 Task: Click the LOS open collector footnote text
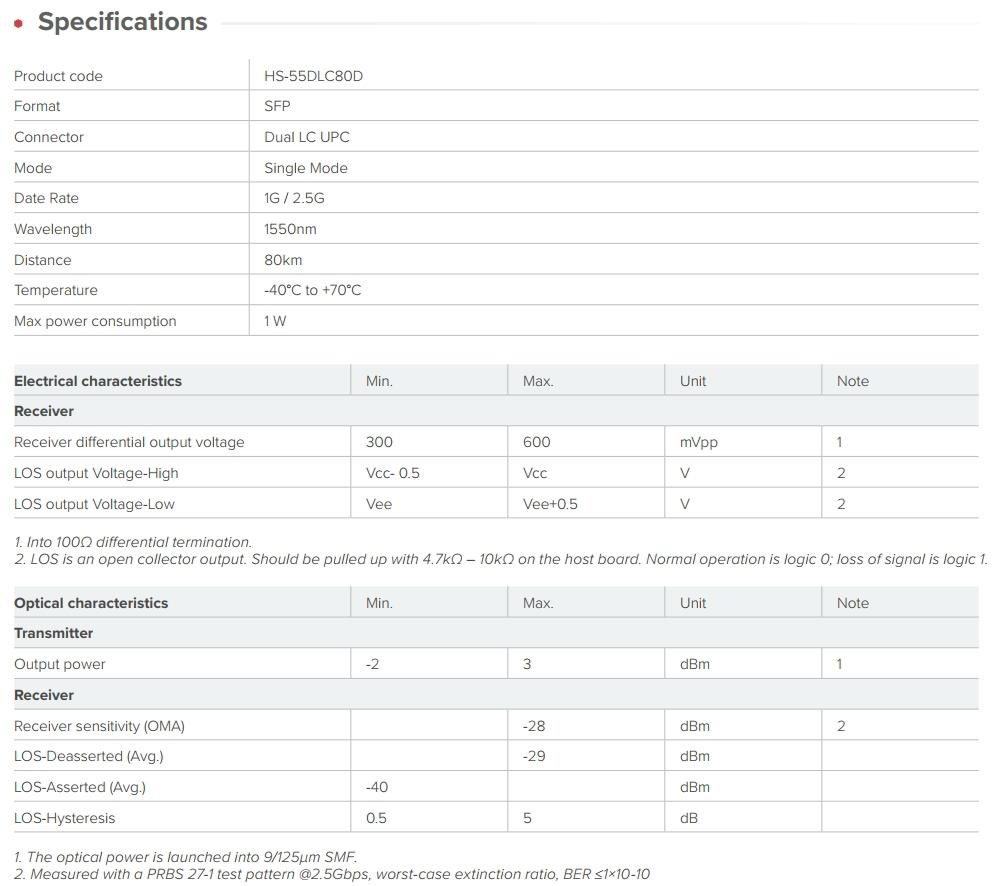500,559
